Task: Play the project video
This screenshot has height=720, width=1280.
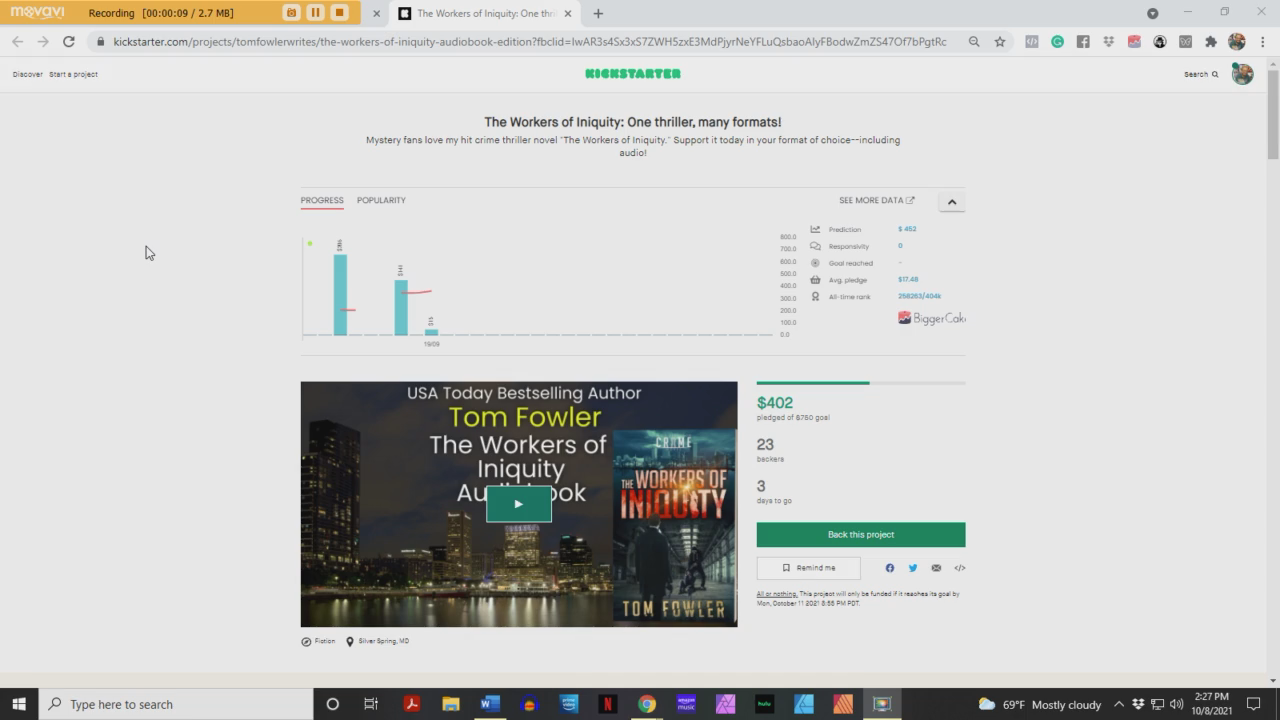Action: click(x=518, y=504)
